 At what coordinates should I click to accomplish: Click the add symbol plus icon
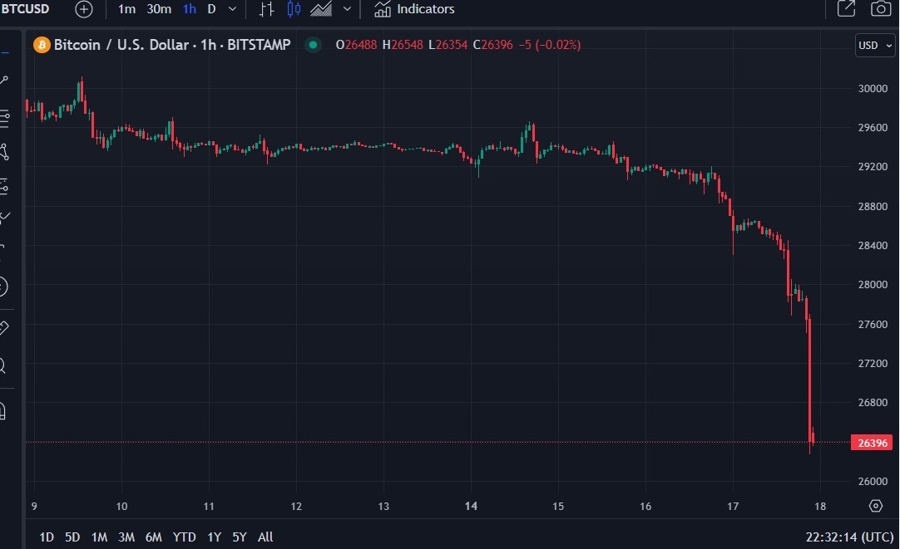tap(84, 9)
